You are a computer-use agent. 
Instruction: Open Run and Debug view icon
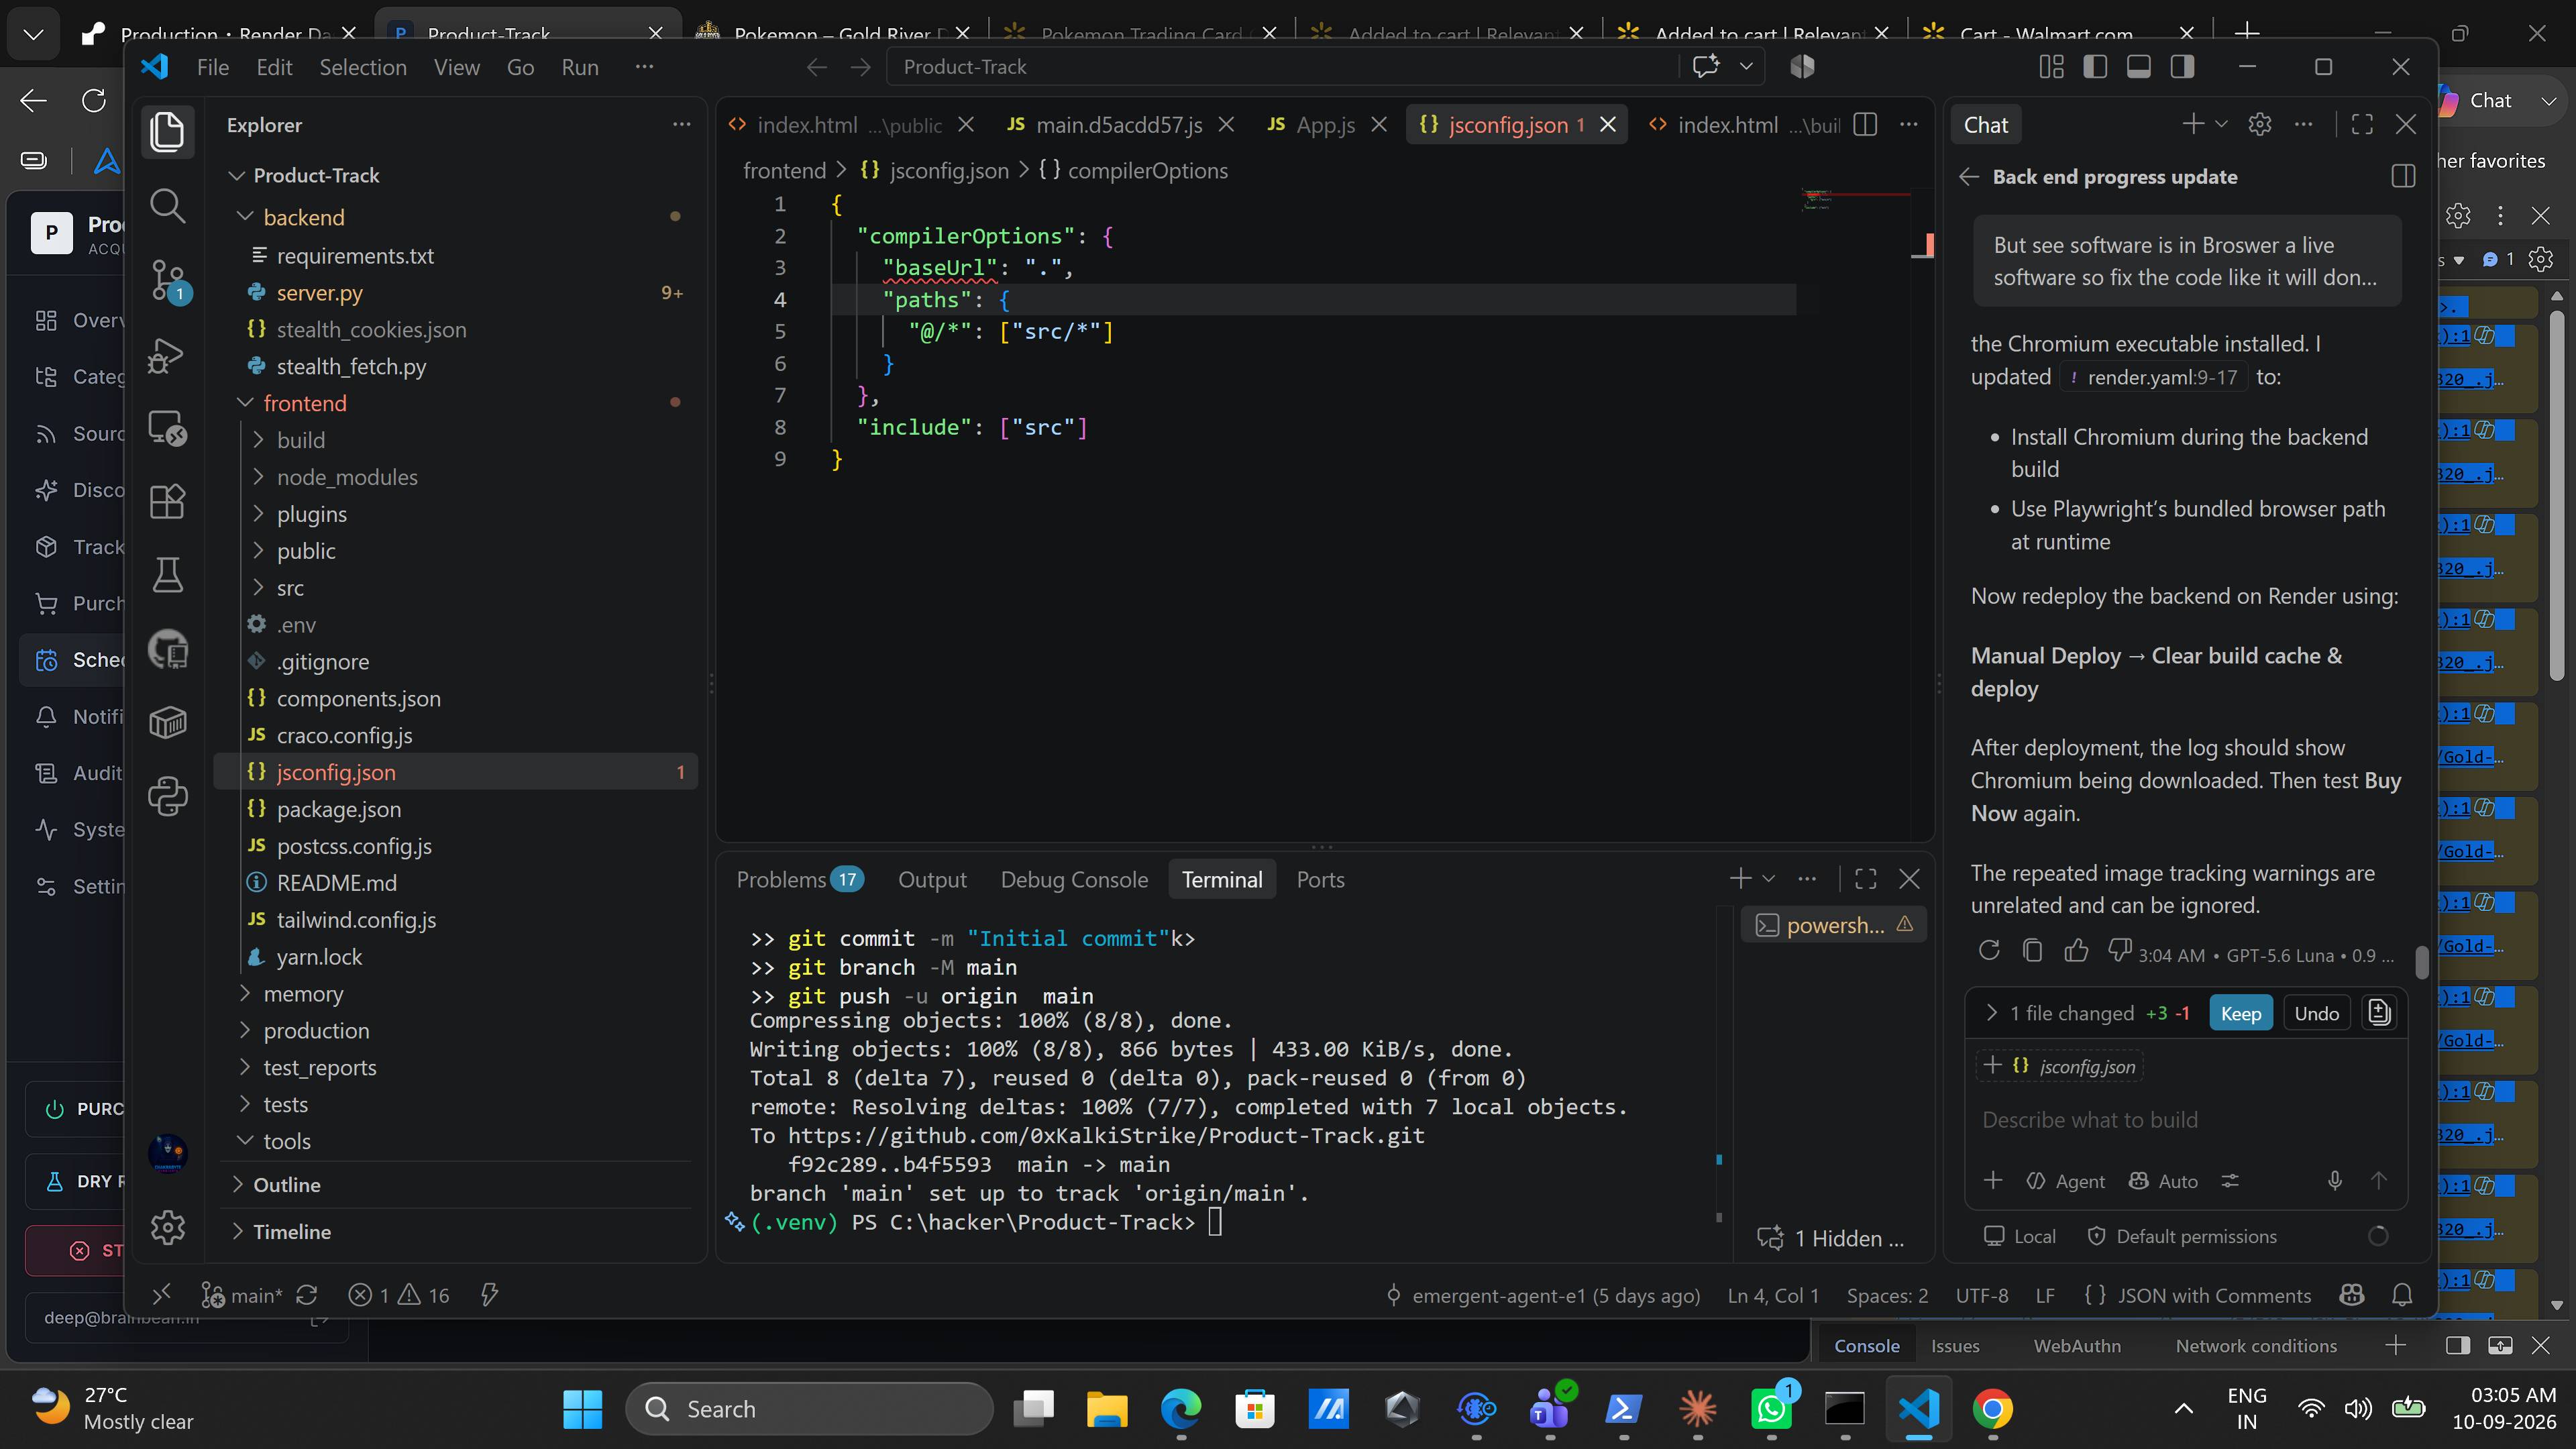[167, 354]
